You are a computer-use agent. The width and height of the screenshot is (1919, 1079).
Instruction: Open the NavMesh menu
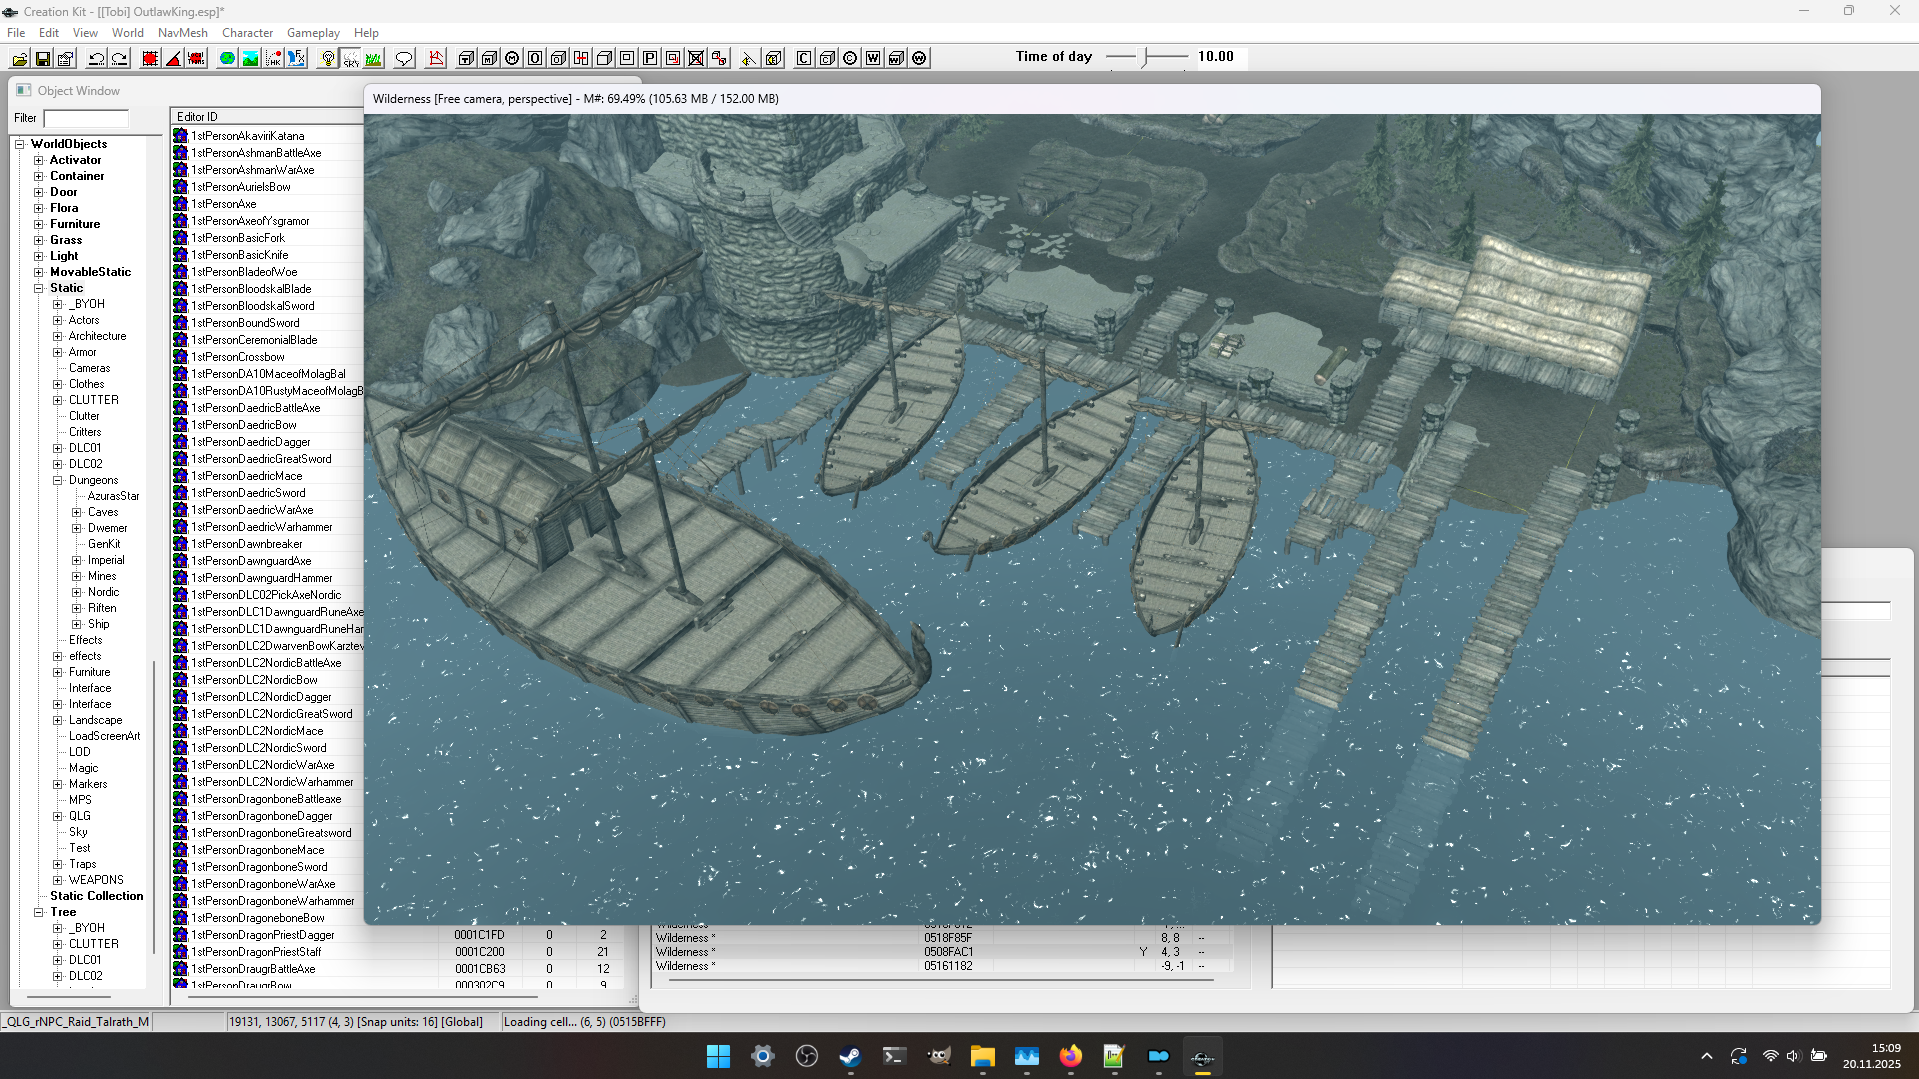[183, 33]
